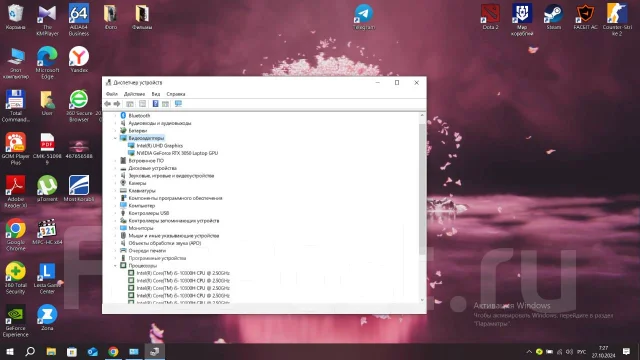Select Мыши и иные указывающие устройства
640x360 pixels.
(174, 236)
